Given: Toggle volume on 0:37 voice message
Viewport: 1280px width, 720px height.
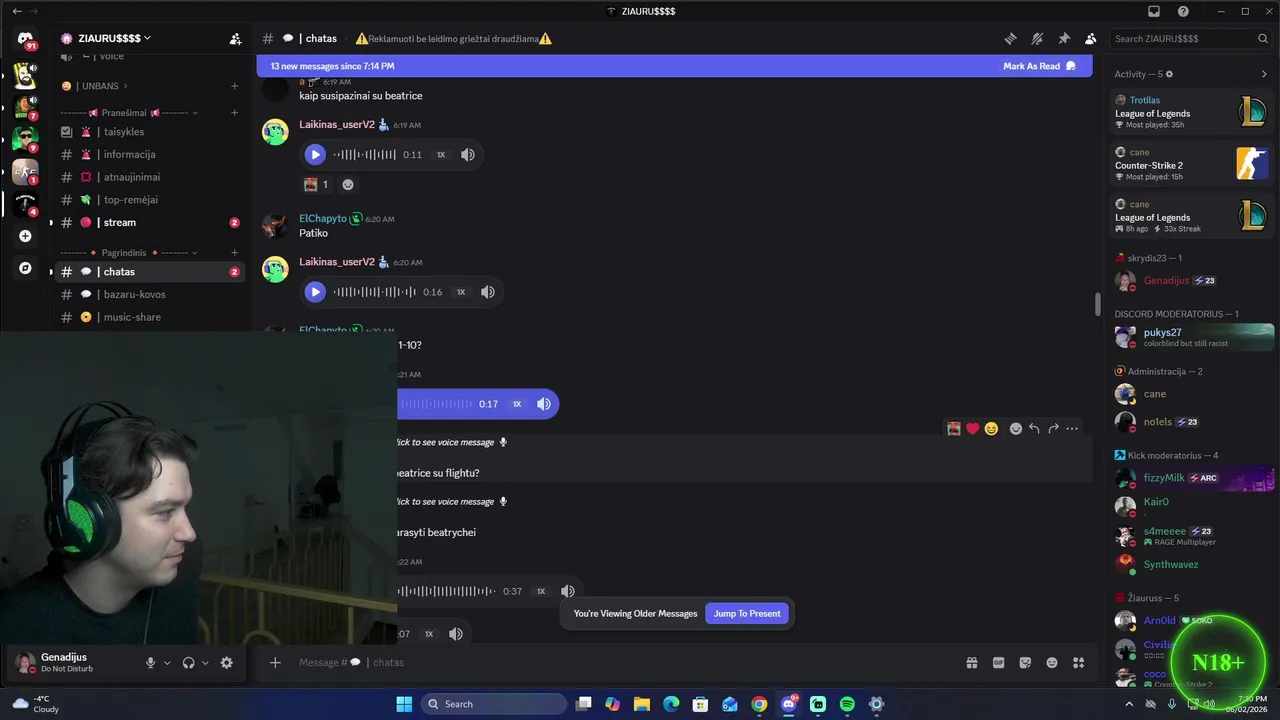Looking at the screenshot, I should coord(567,591).
